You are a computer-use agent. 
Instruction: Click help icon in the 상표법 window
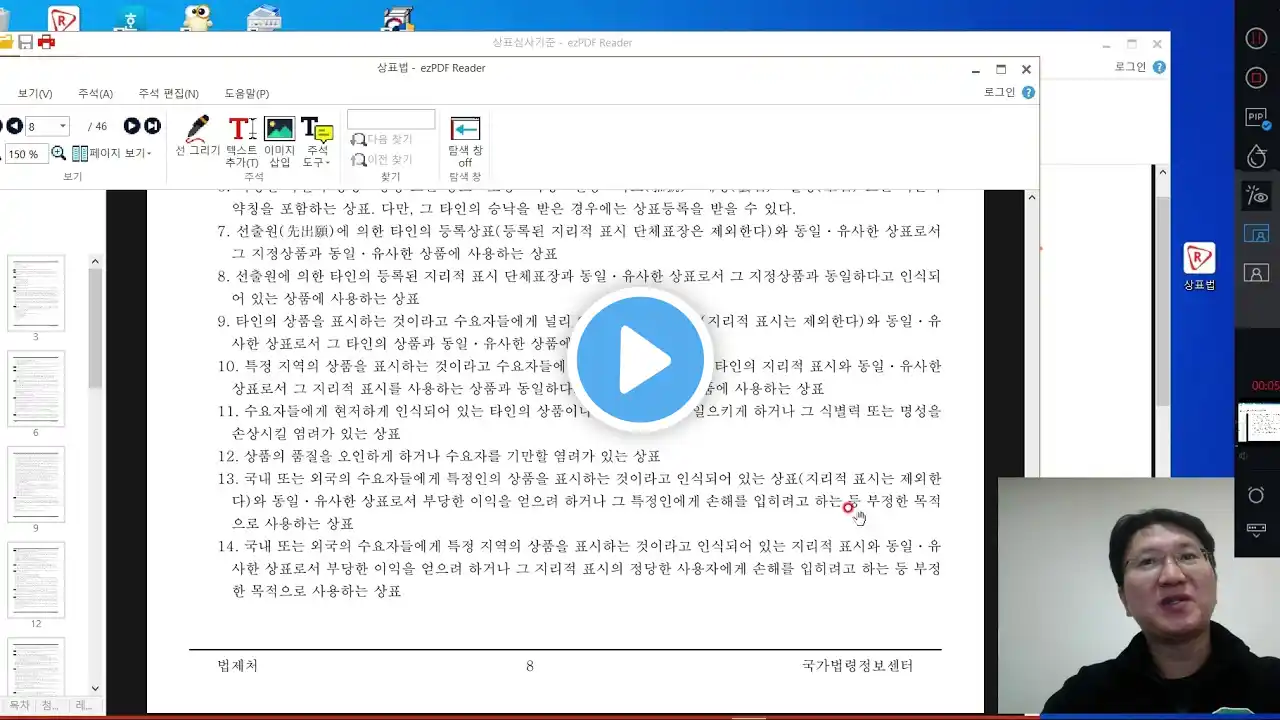1028,92
